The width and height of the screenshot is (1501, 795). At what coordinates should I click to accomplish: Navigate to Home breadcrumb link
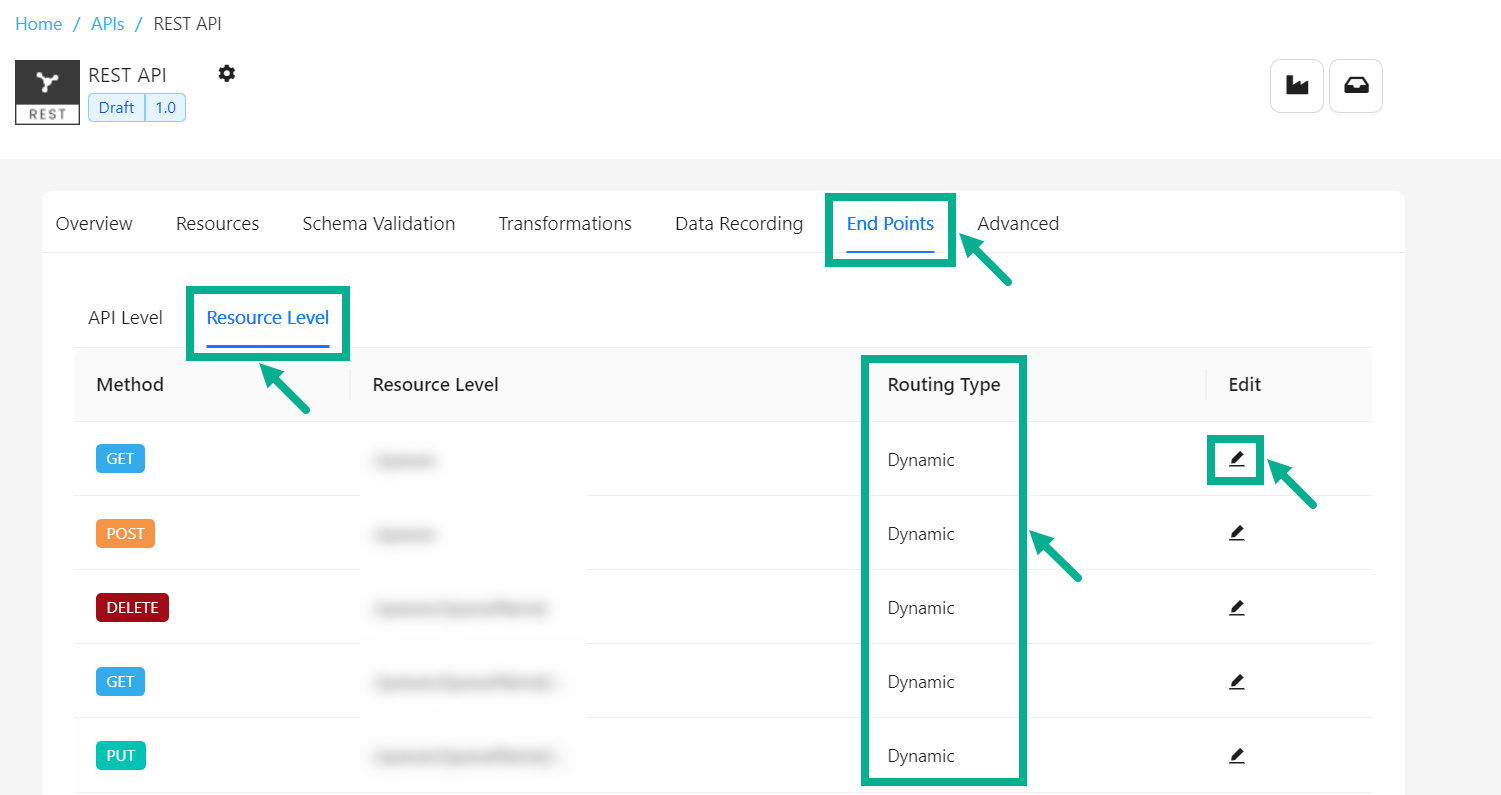coord(38,24)
